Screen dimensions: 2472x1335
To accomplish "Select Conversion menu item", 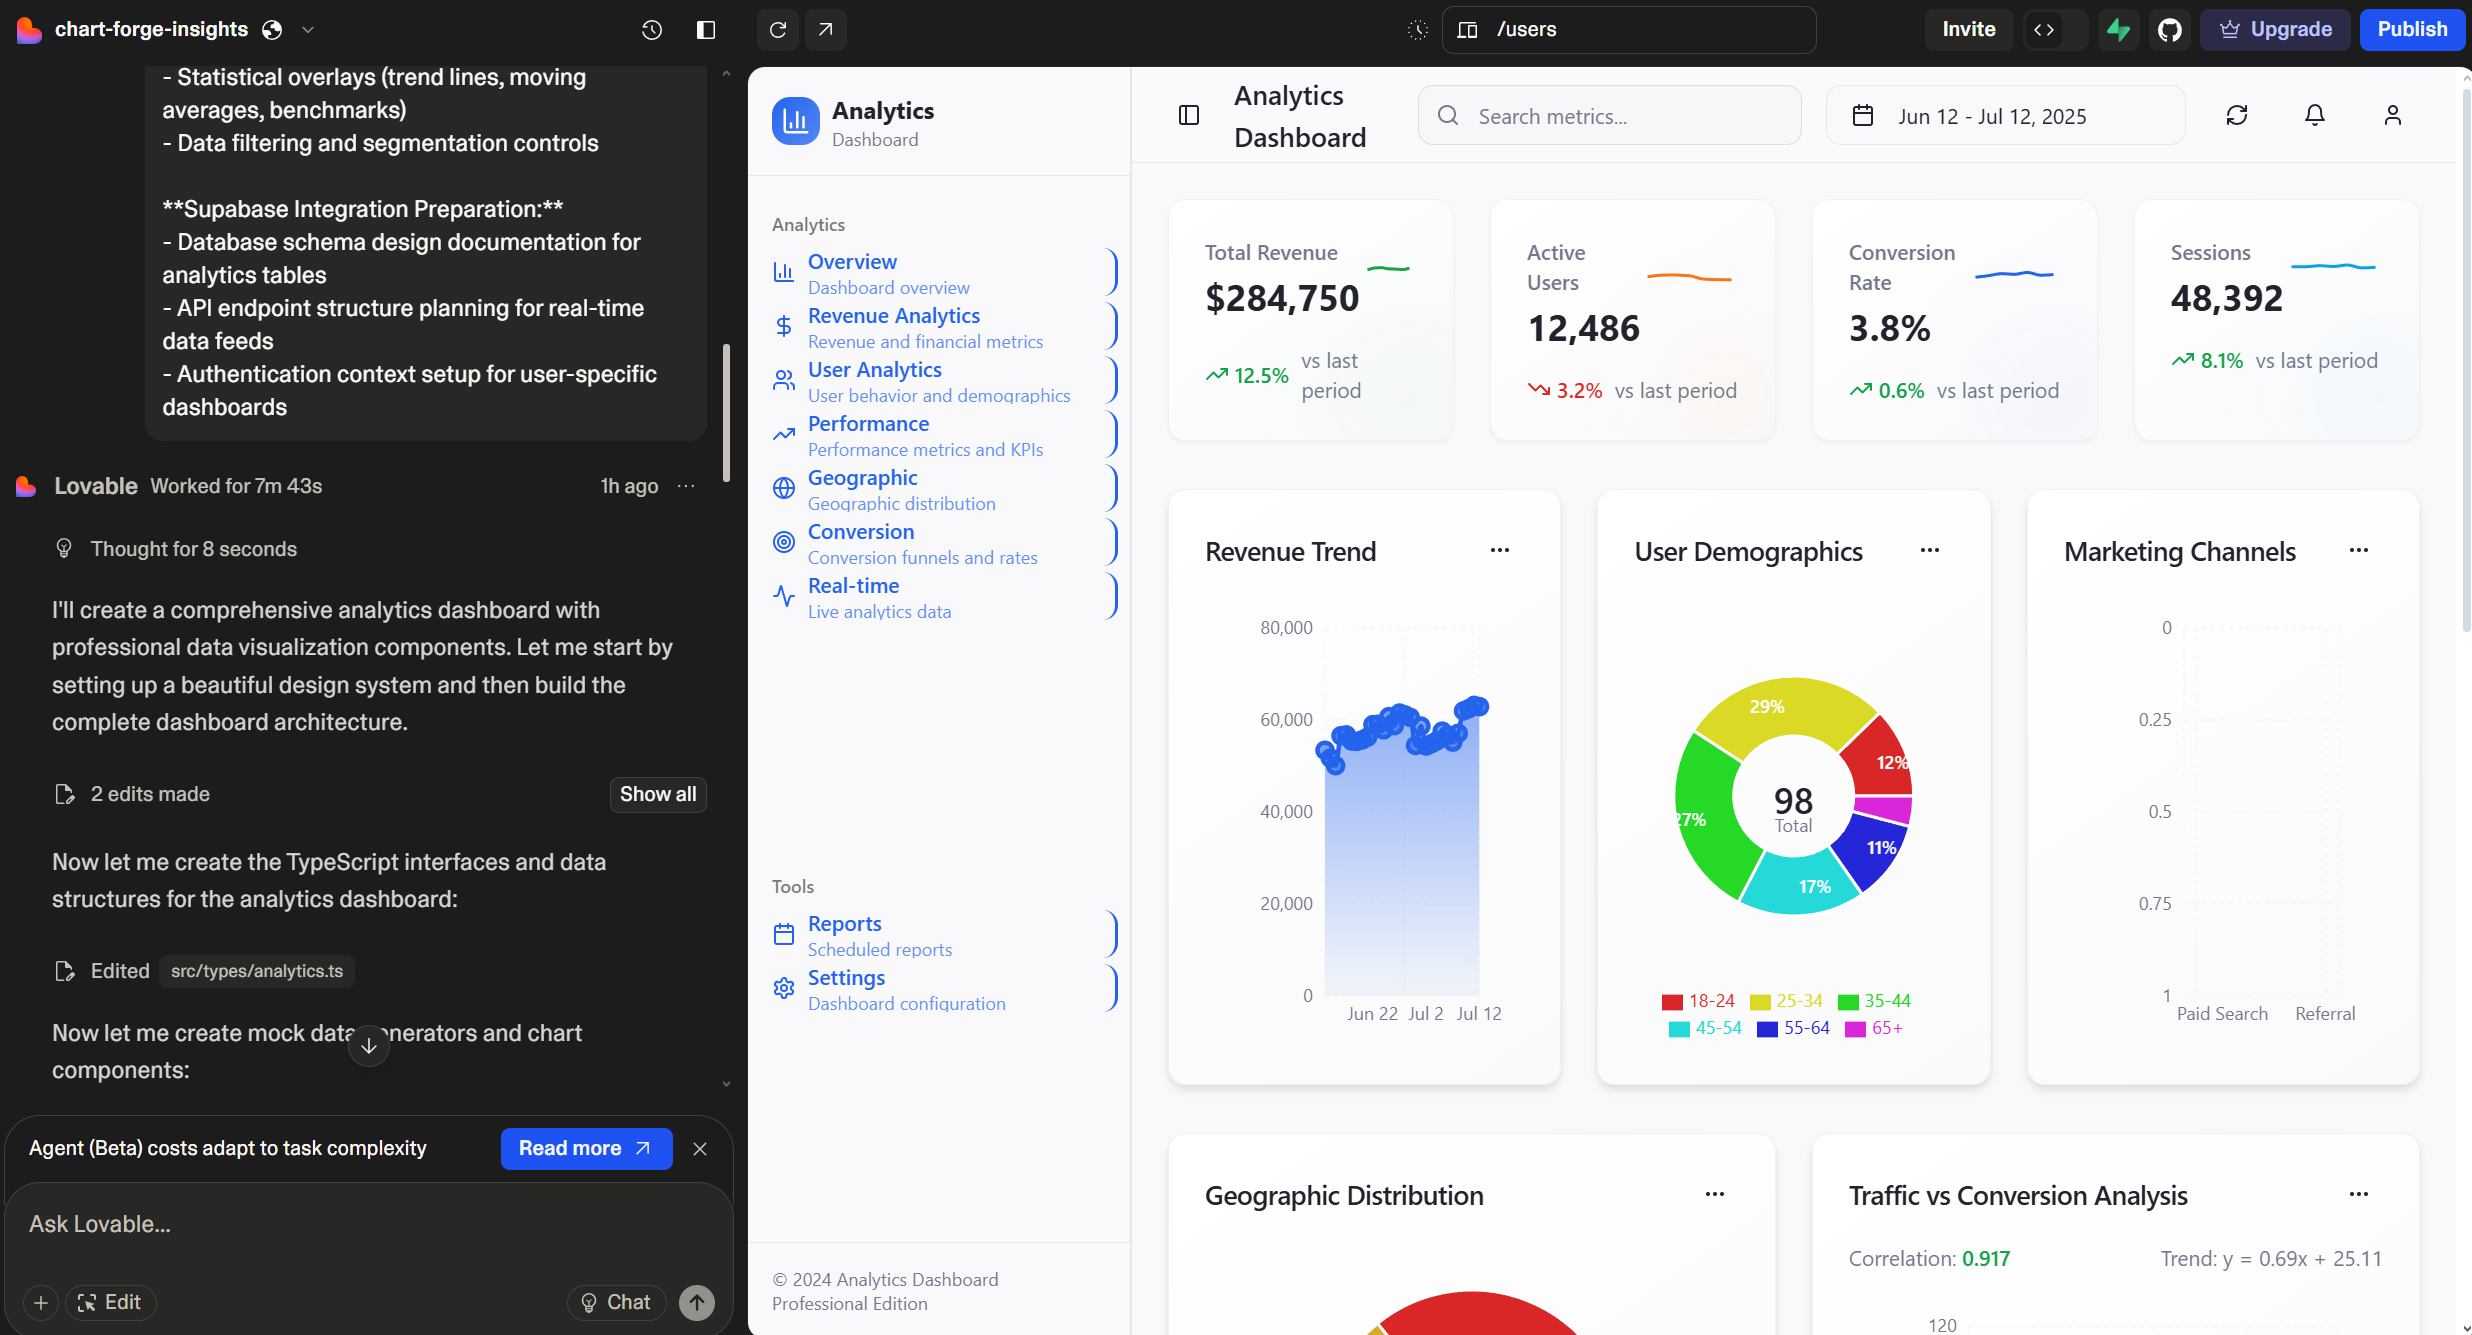I will [942, 543].
